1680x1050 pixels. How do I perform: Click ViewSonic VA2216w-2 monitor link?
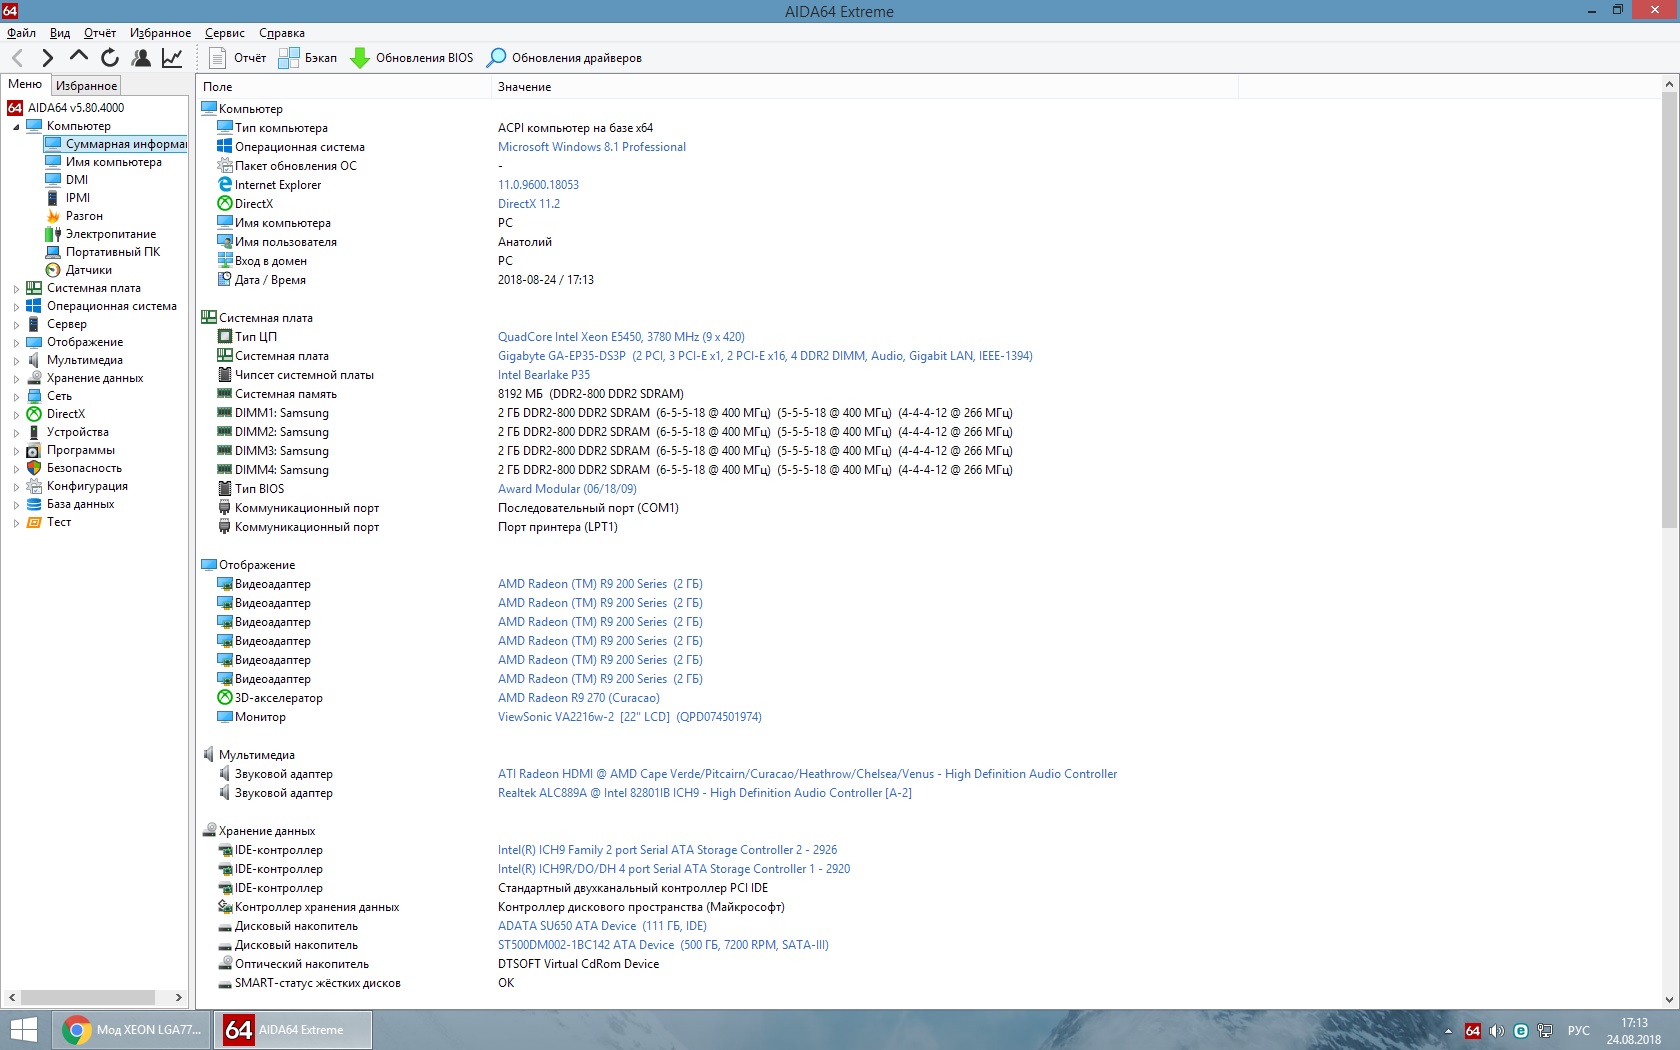coord(630,717)
